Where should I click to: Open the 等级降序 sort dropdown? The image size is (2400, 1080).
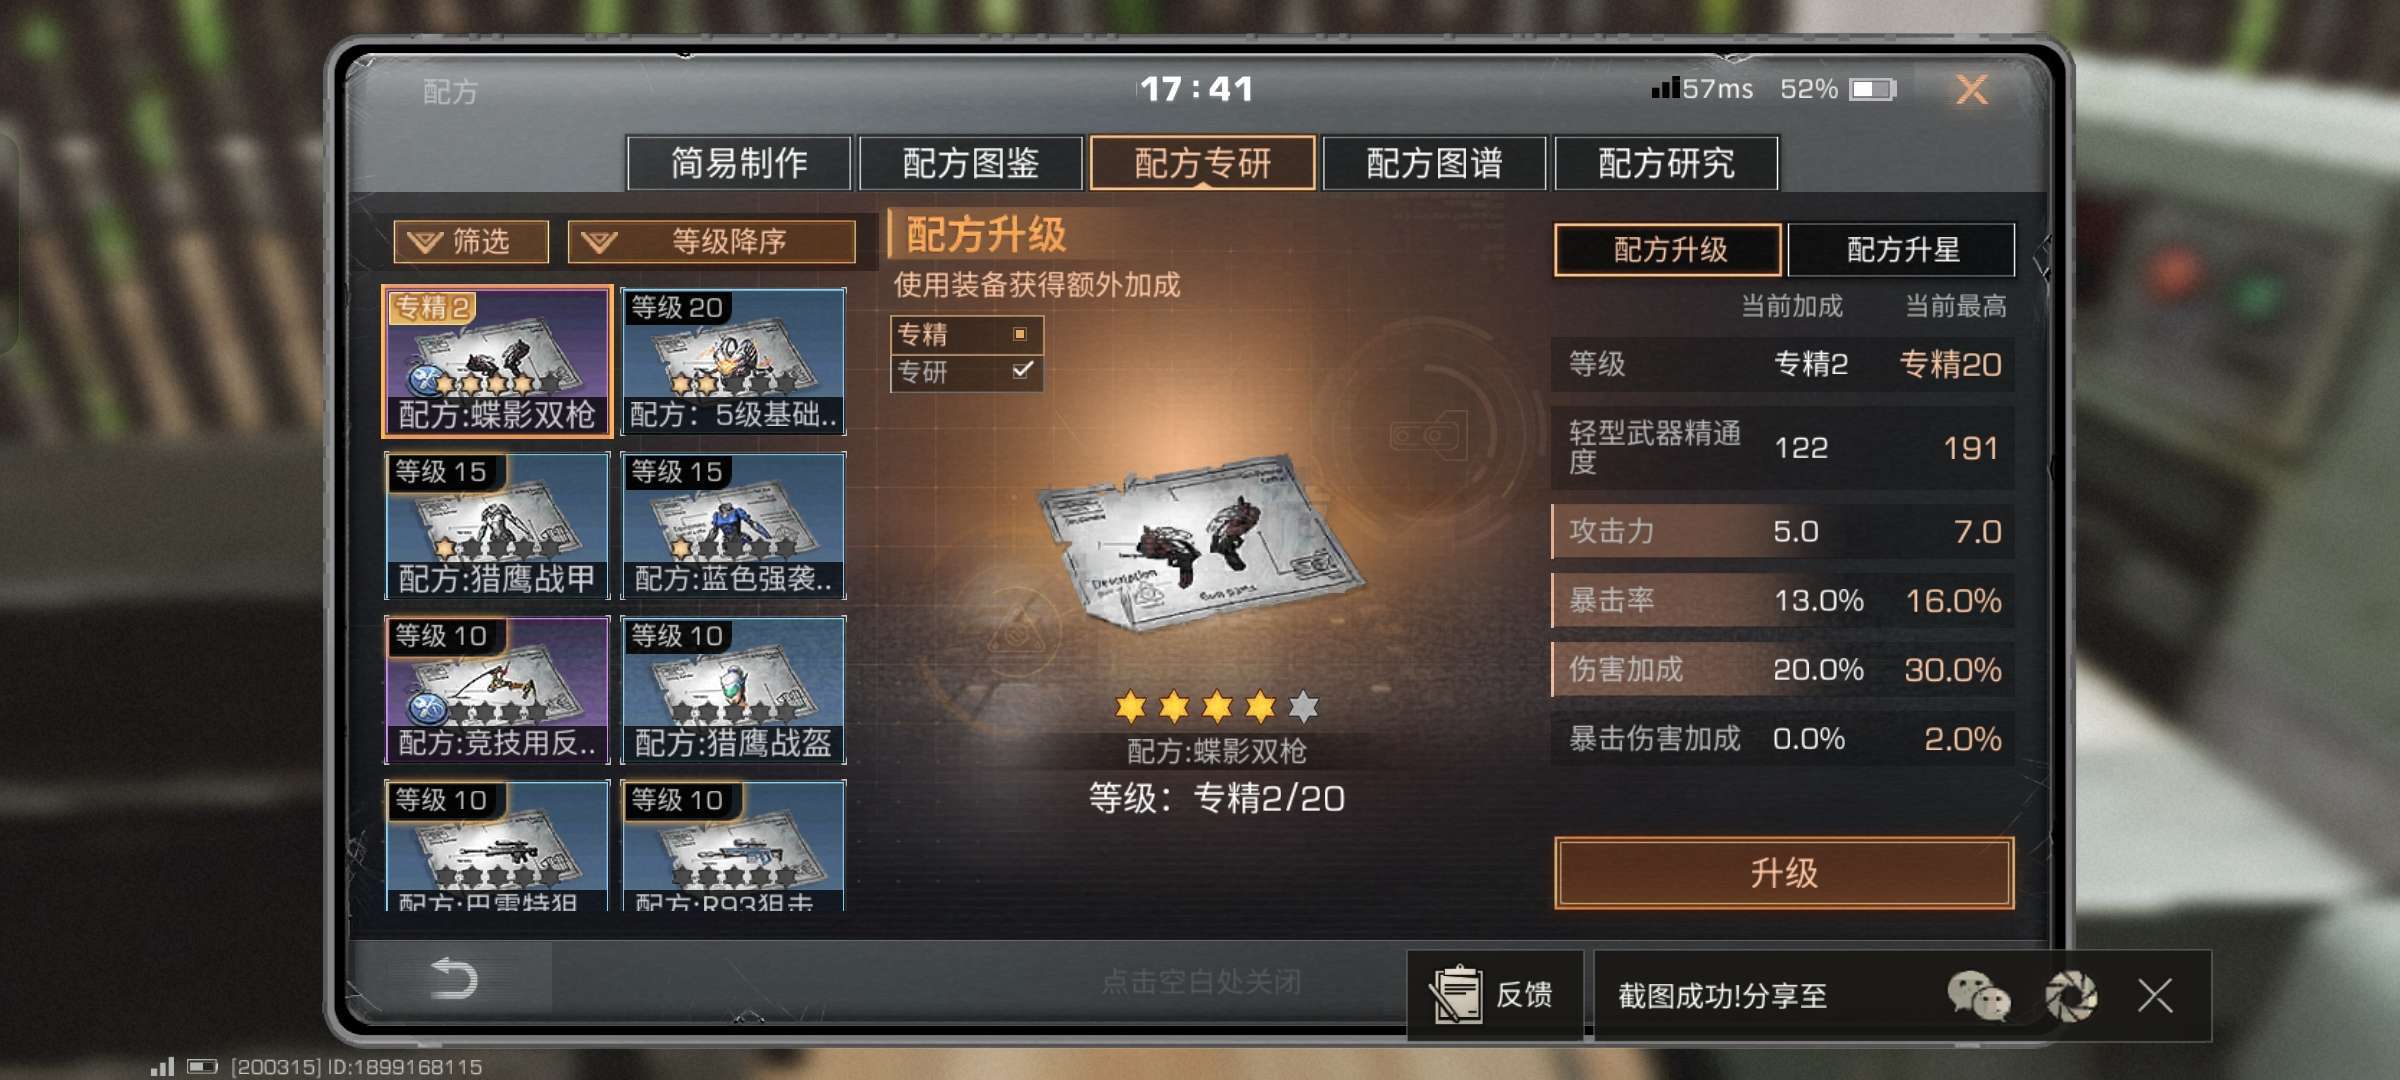711,242
